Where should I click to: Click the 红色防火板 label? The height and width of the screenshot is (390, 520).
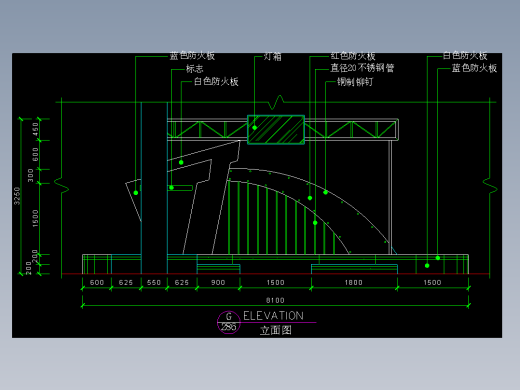[x=353, y=56]
